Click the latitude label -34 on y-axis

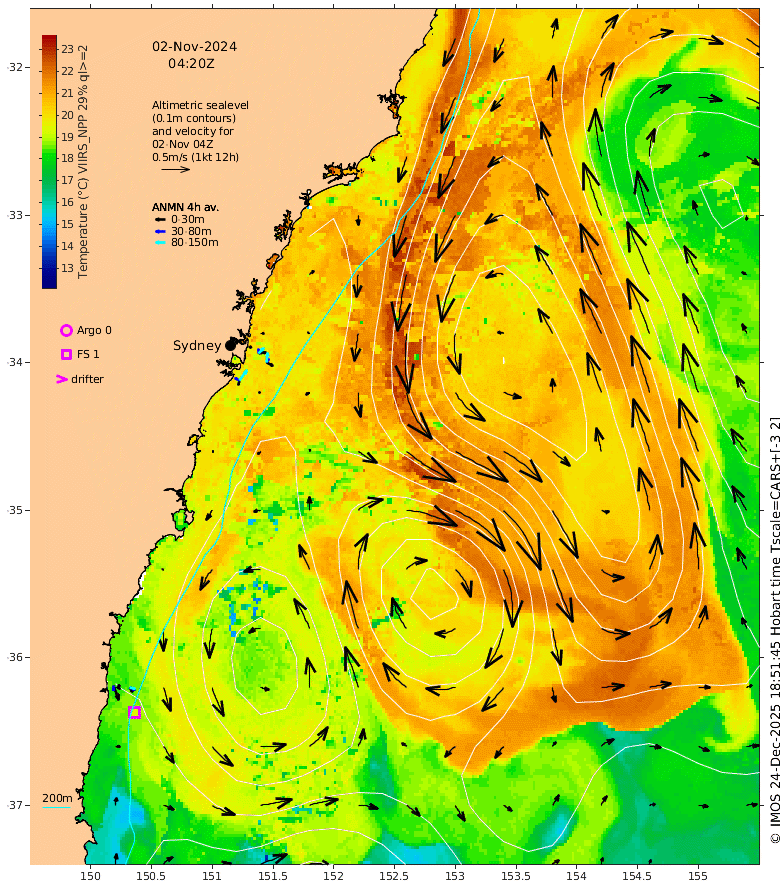[x=15, y=362]
